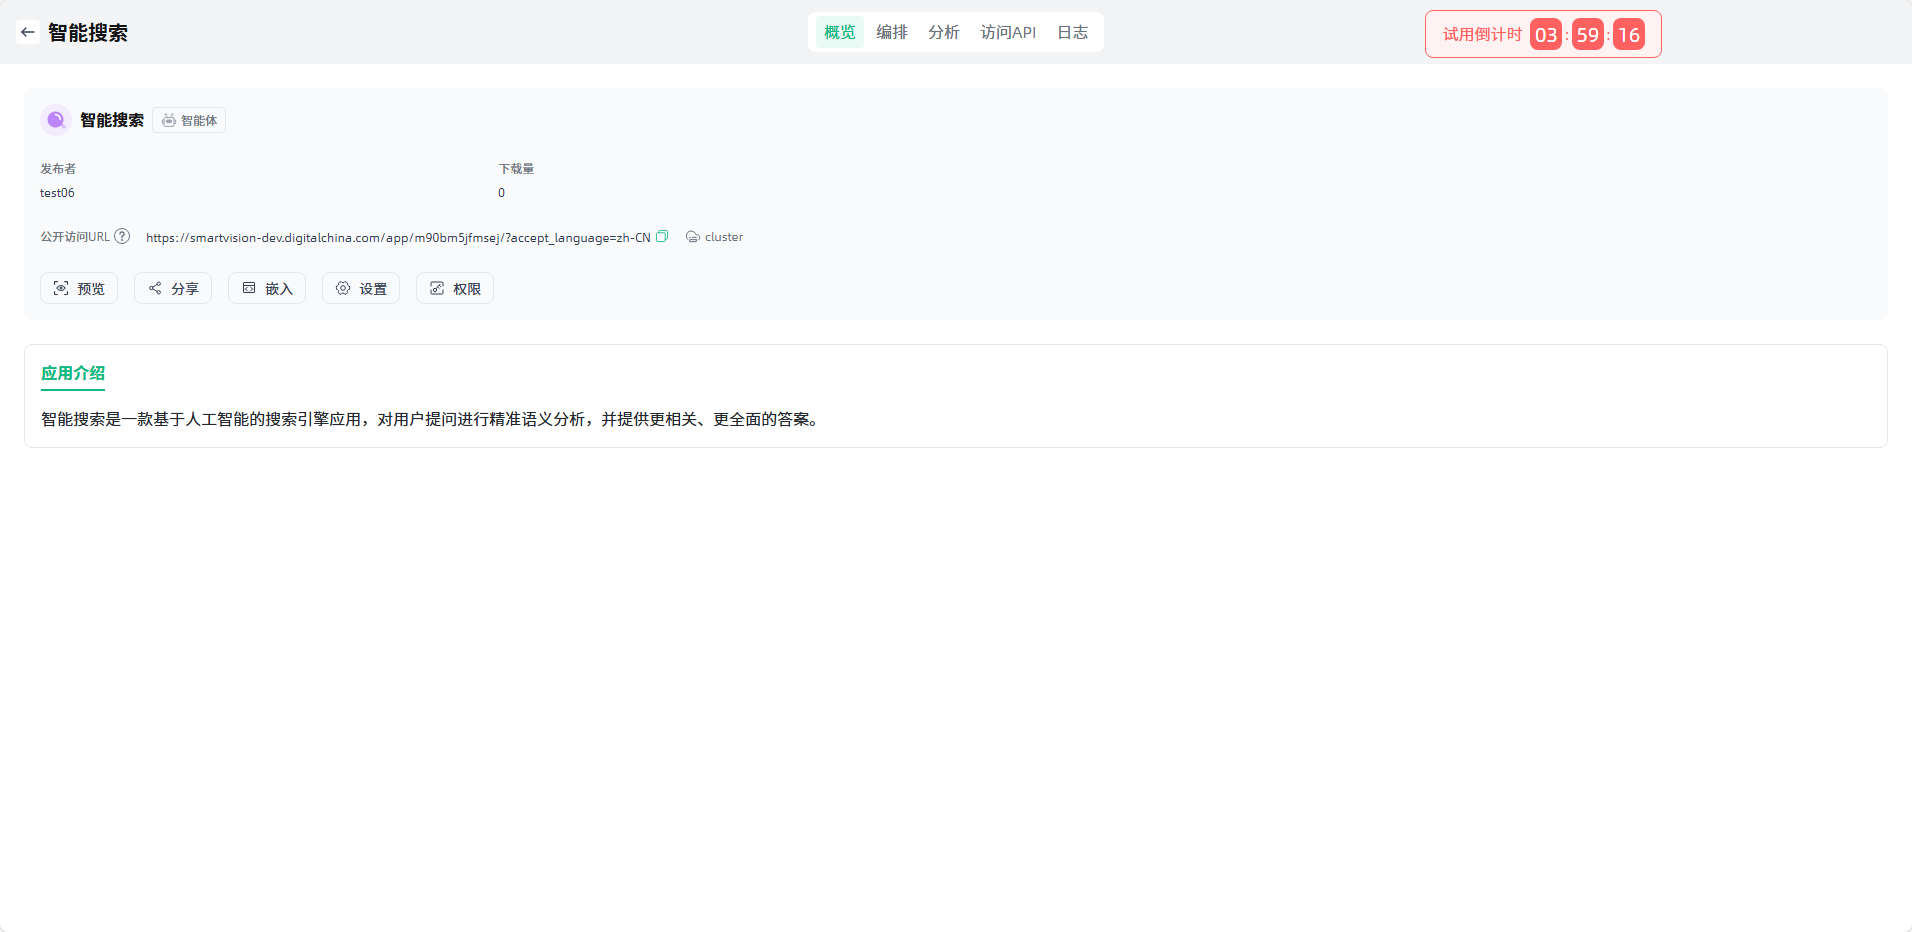This screenshot has height=932, width=1912.
Task: Open the 日志 tab
Action: tap(1072, 32)
